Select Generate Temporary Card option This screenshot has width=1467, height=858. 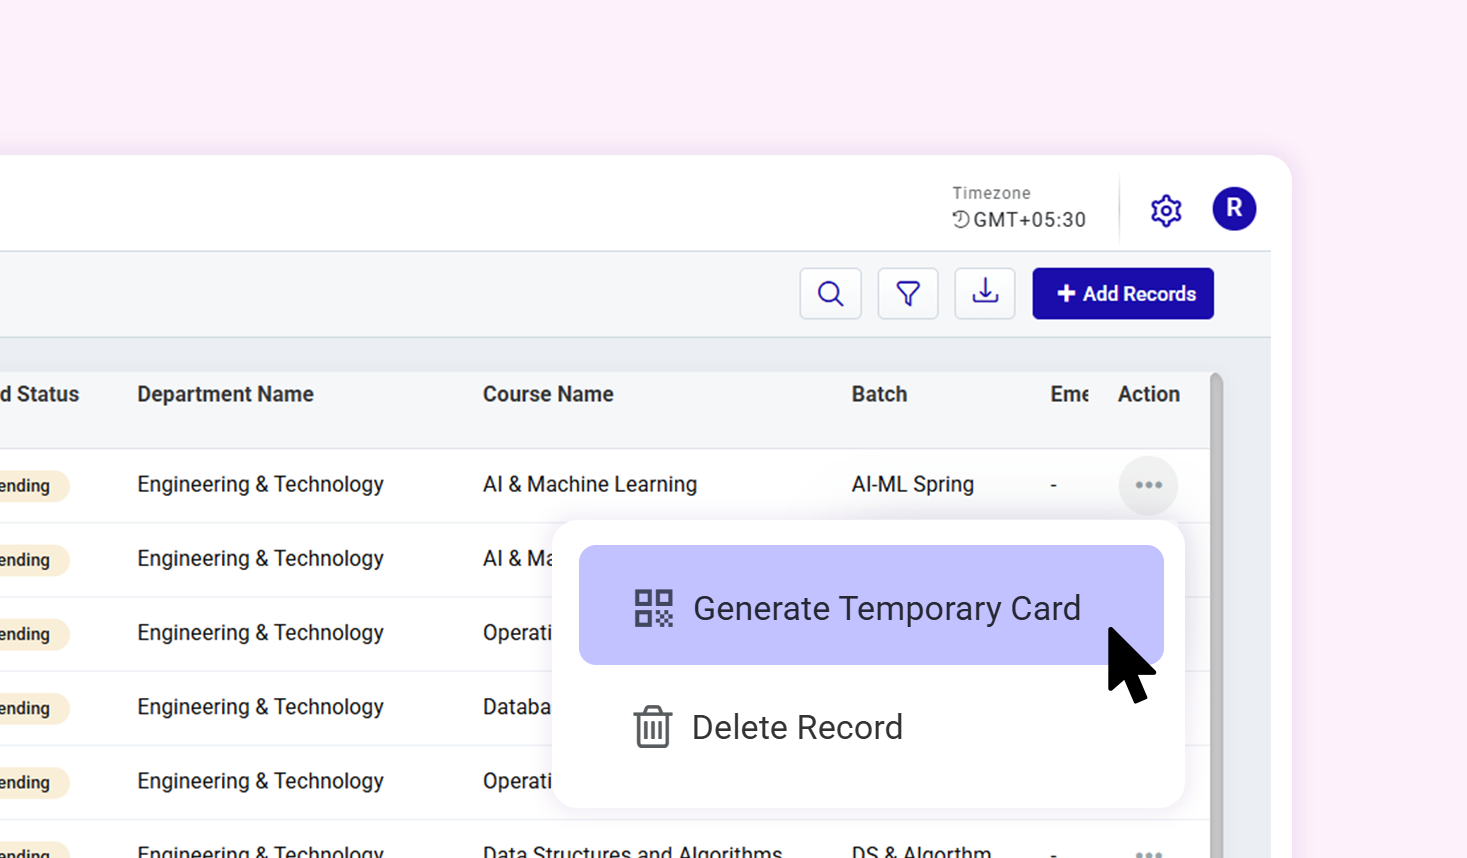(886, 608)
